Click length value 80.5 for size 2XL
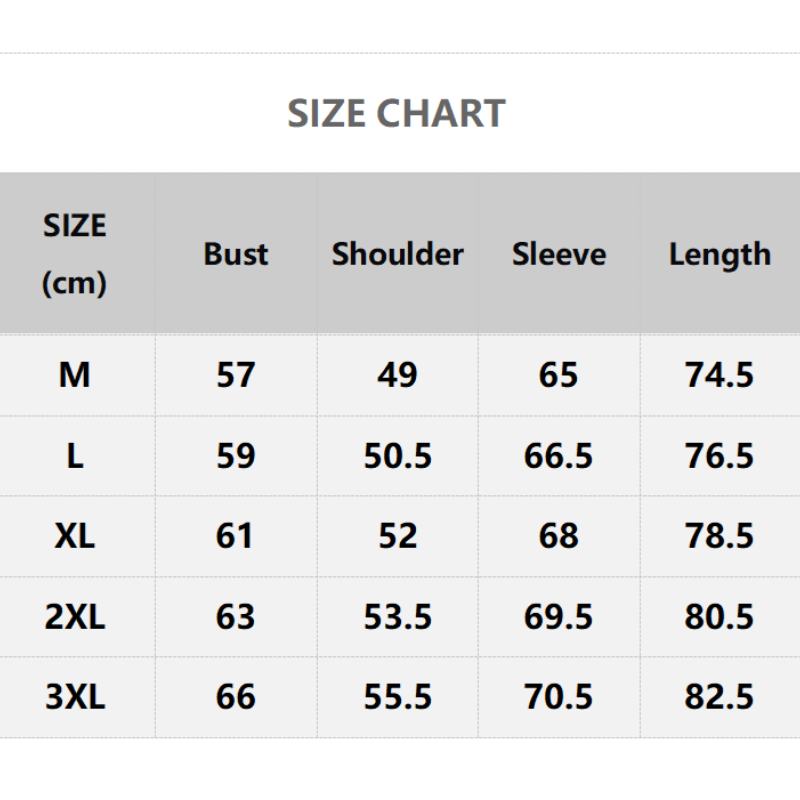 tap(720, 617)
